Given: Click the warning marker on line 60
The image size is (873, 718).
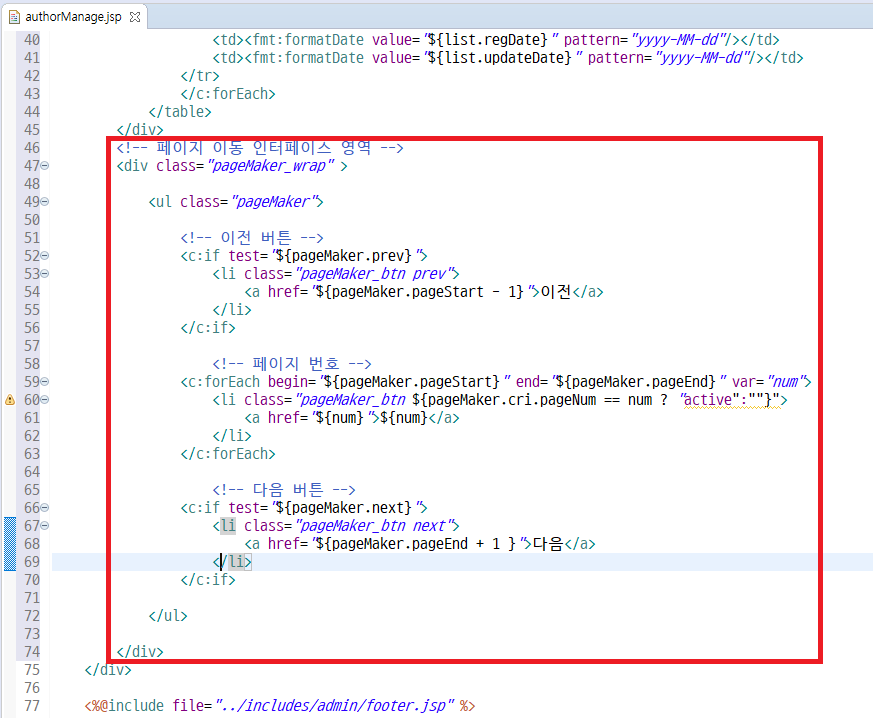Looking at the screenshot, I should pos(10,400).
